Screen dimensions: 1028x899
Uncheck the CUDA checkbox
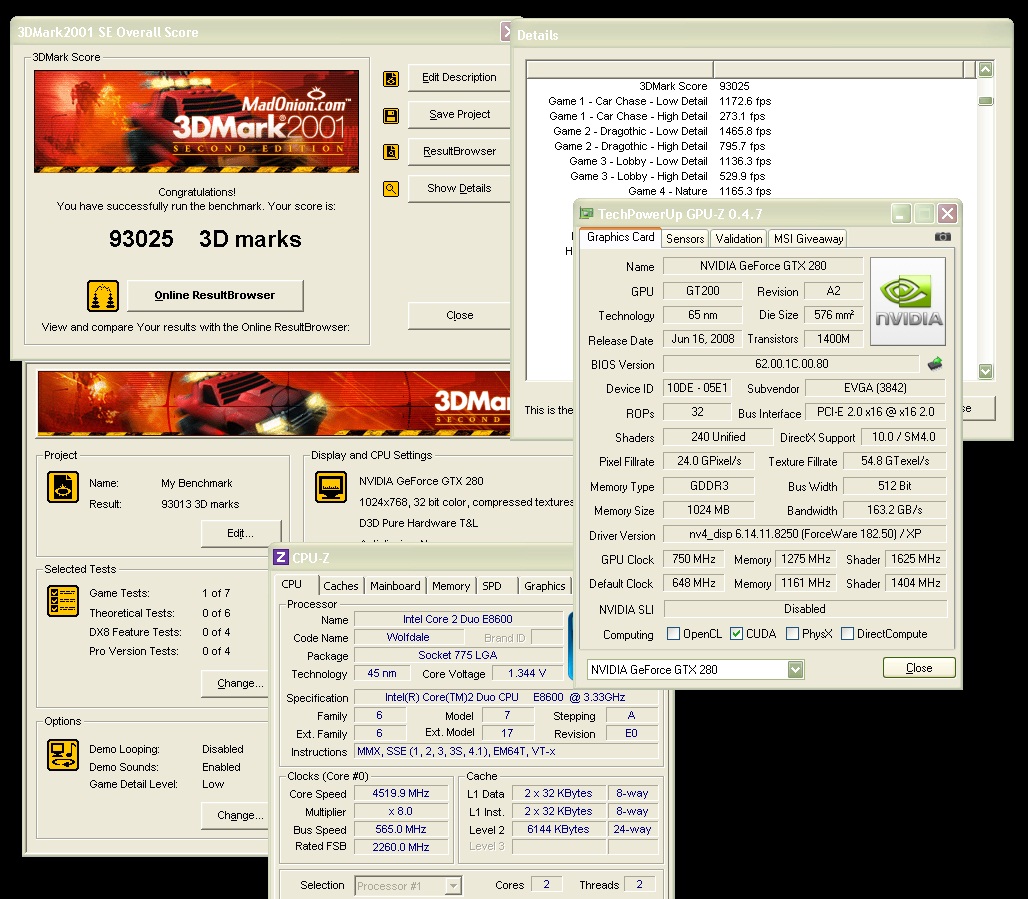(x=737, y=634)
